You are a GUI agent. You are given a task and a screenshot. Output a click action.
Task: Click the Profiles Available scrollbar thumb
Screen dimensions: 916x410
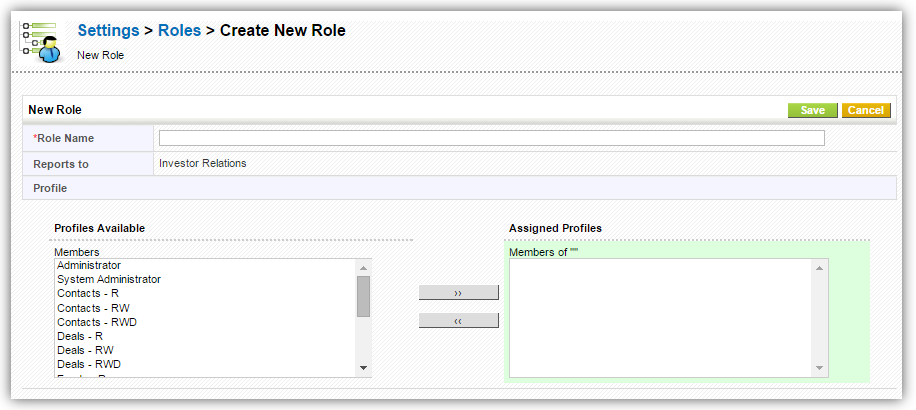(363, 296)
